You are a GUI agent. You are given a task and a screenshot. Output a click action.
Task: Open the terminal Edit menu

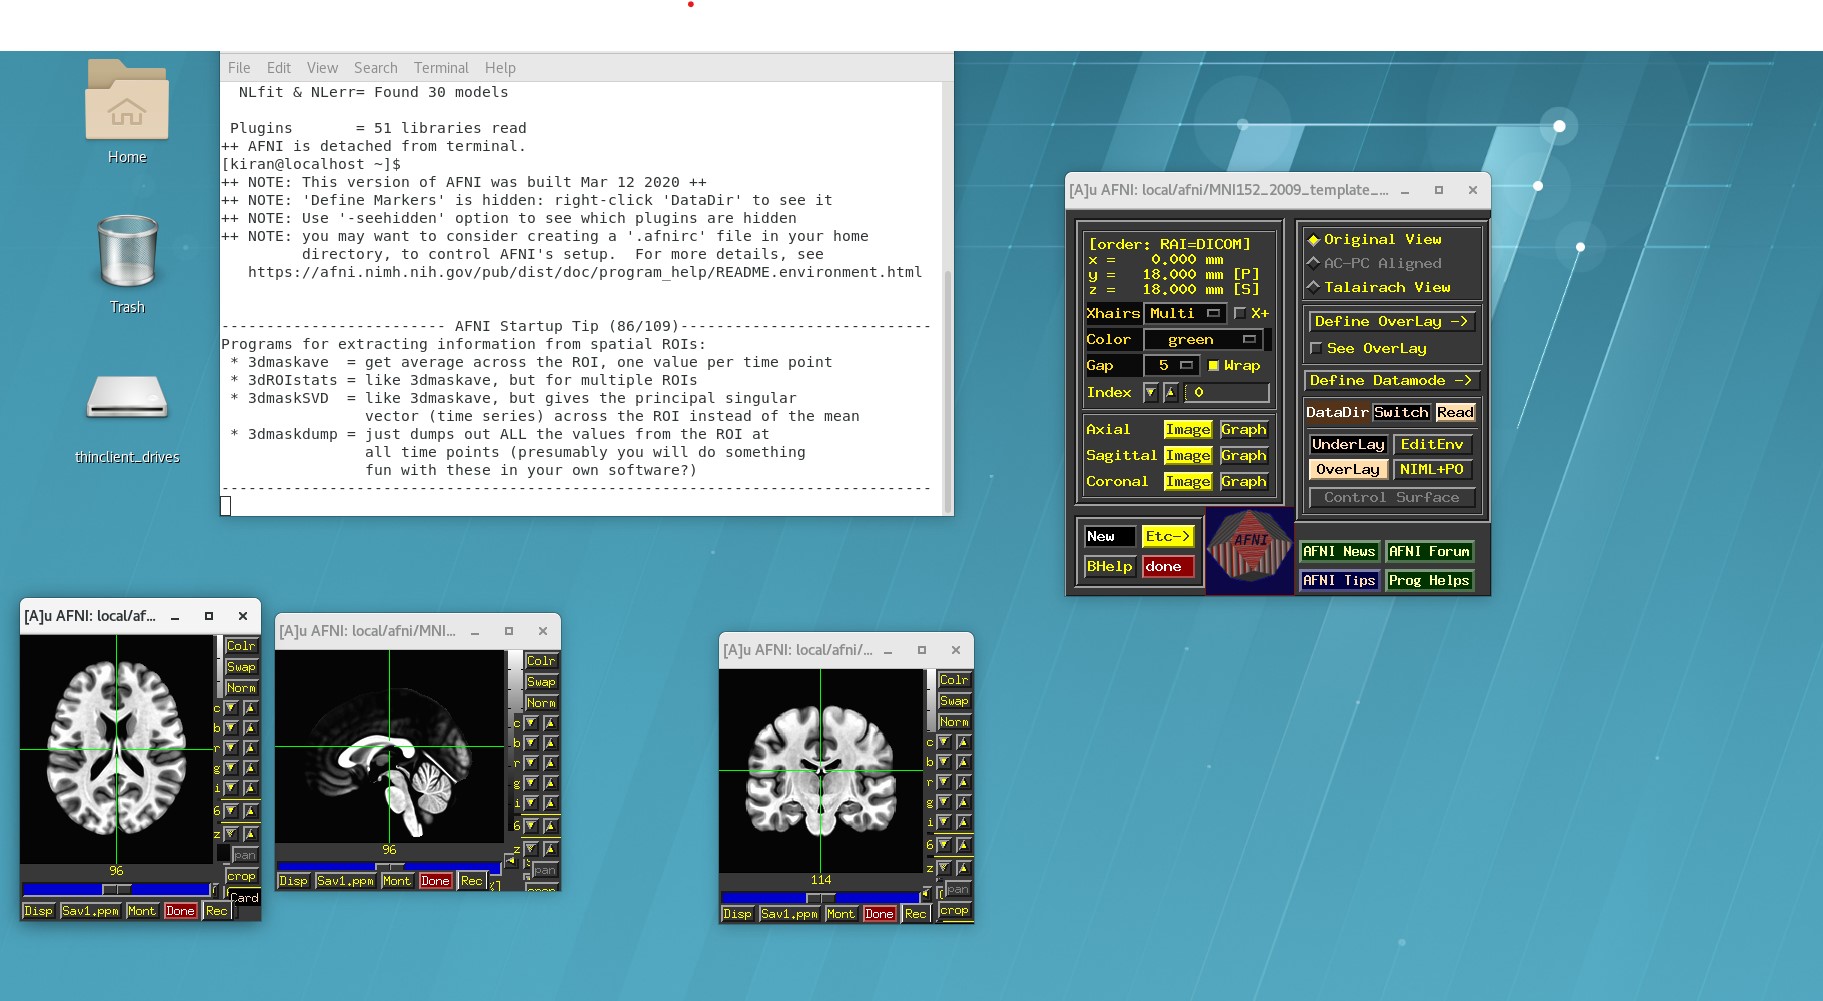(278, 68)
